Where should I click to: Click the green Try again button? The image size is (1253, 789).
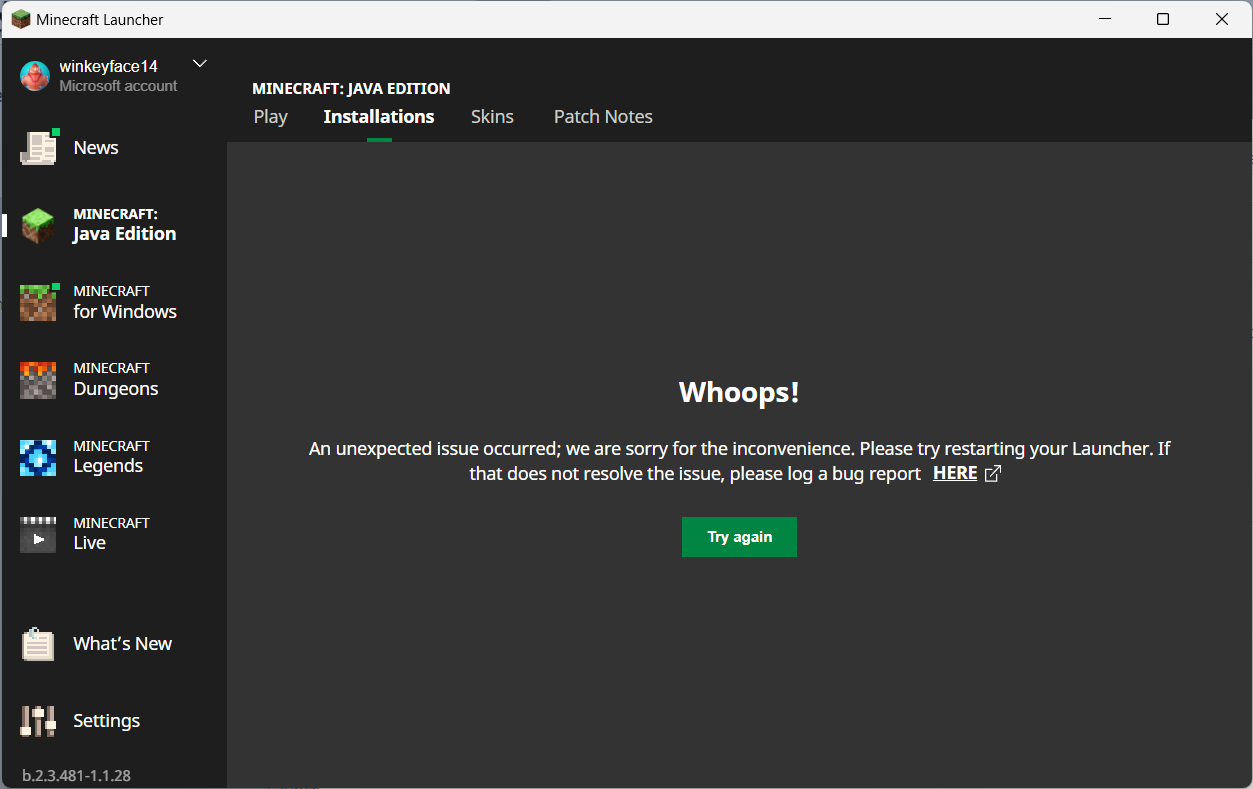coord(739,537)
